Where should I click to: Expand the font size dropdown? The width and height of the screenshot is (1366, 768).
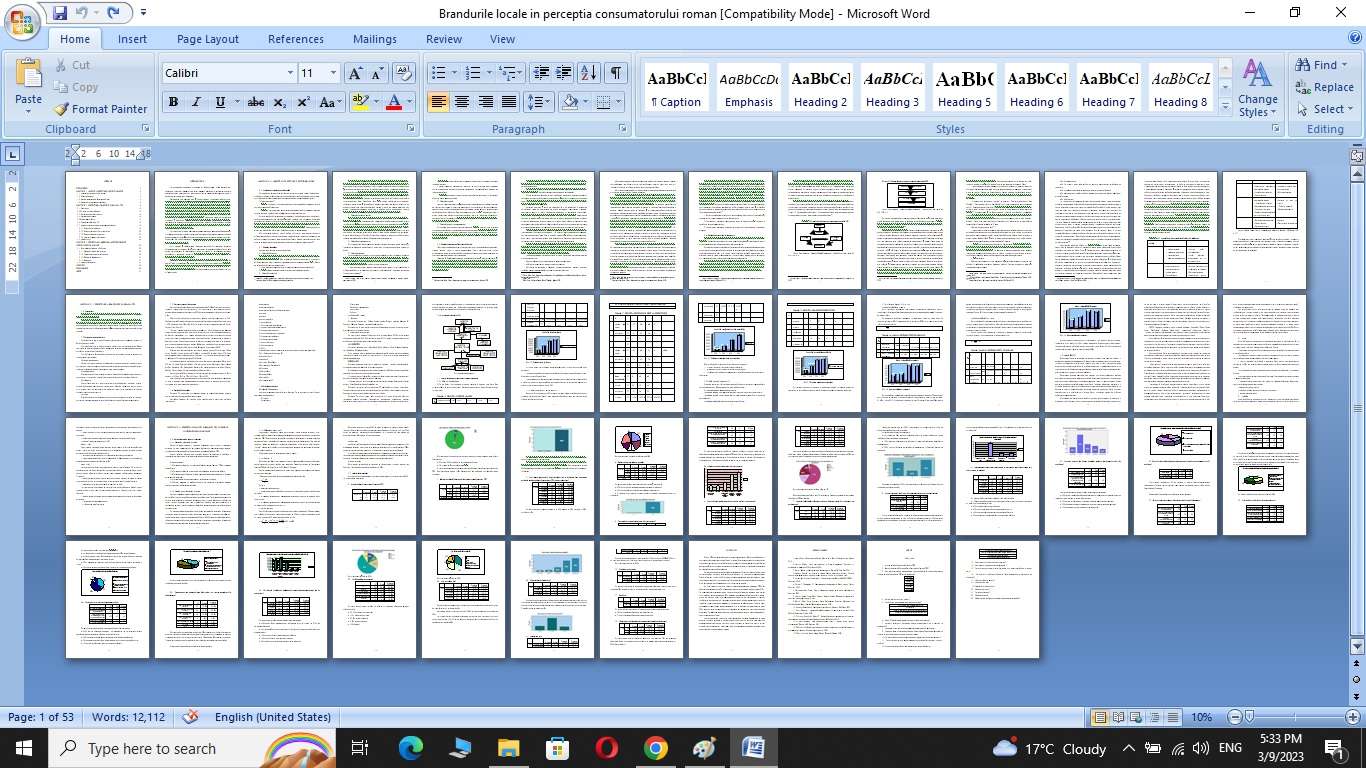[x=334, y=73]
